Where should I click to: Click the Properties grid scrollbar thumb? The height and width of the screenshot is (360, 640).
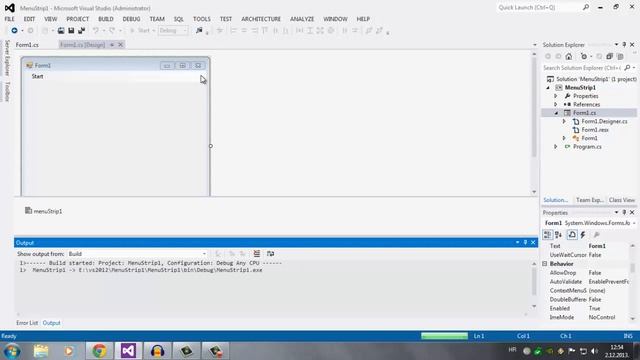[633, 267]
